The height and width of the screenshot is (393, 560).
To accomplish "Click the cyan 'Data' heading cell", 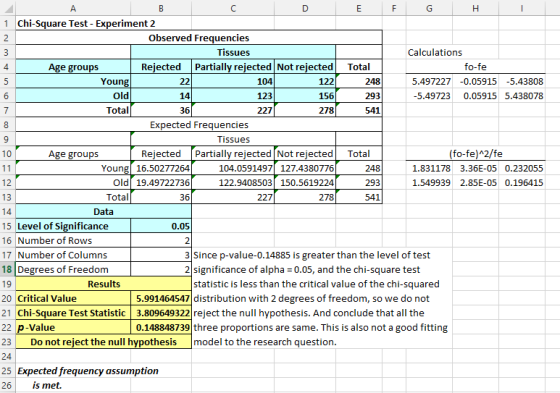I will tap(104, 212).
